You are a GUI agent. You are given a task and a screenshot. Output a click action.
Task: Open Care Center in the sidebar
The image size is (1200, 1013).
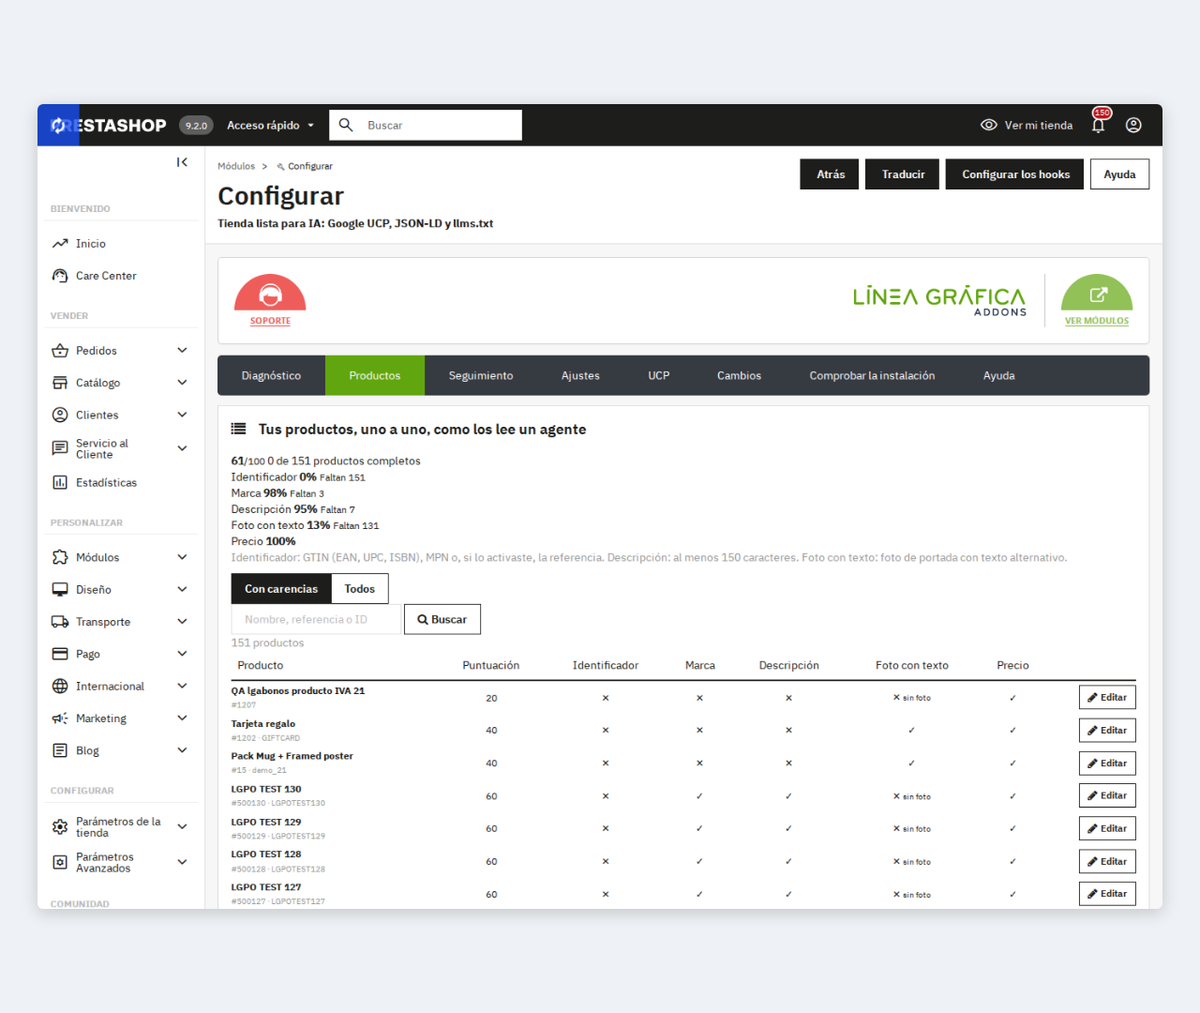tap(106, 276)
